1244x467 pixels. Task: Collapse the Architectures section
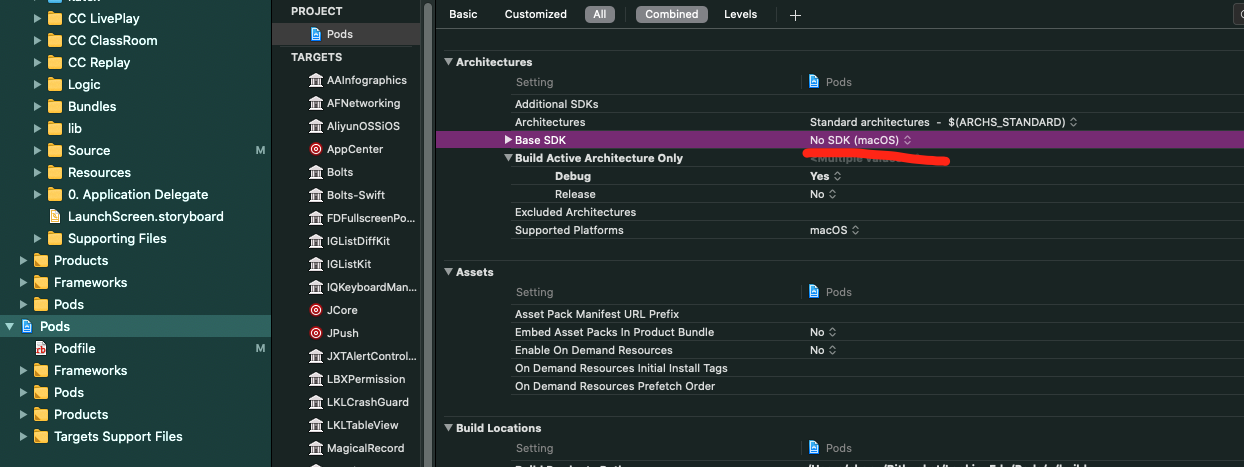pyautogui.click(x=448, y=62)
